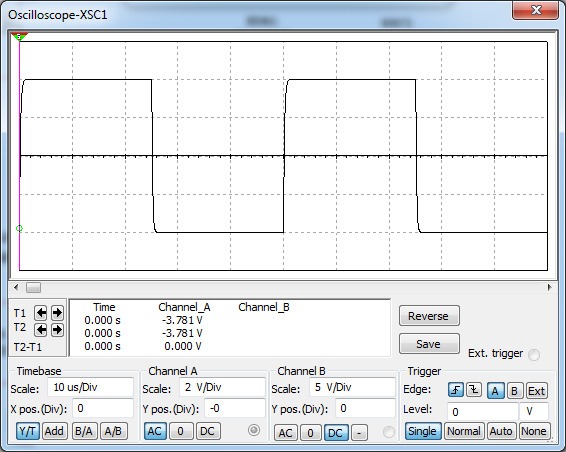Switch timebase to A/B mode

[113, 431]
